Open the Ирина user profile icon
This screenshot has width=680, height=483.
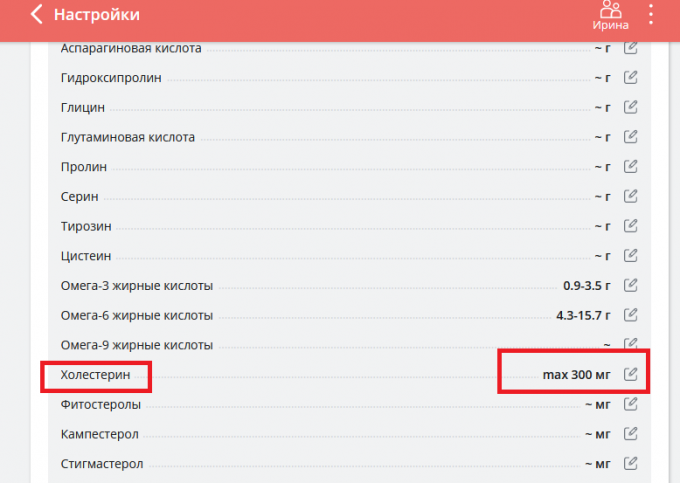(x=611, y=16)
